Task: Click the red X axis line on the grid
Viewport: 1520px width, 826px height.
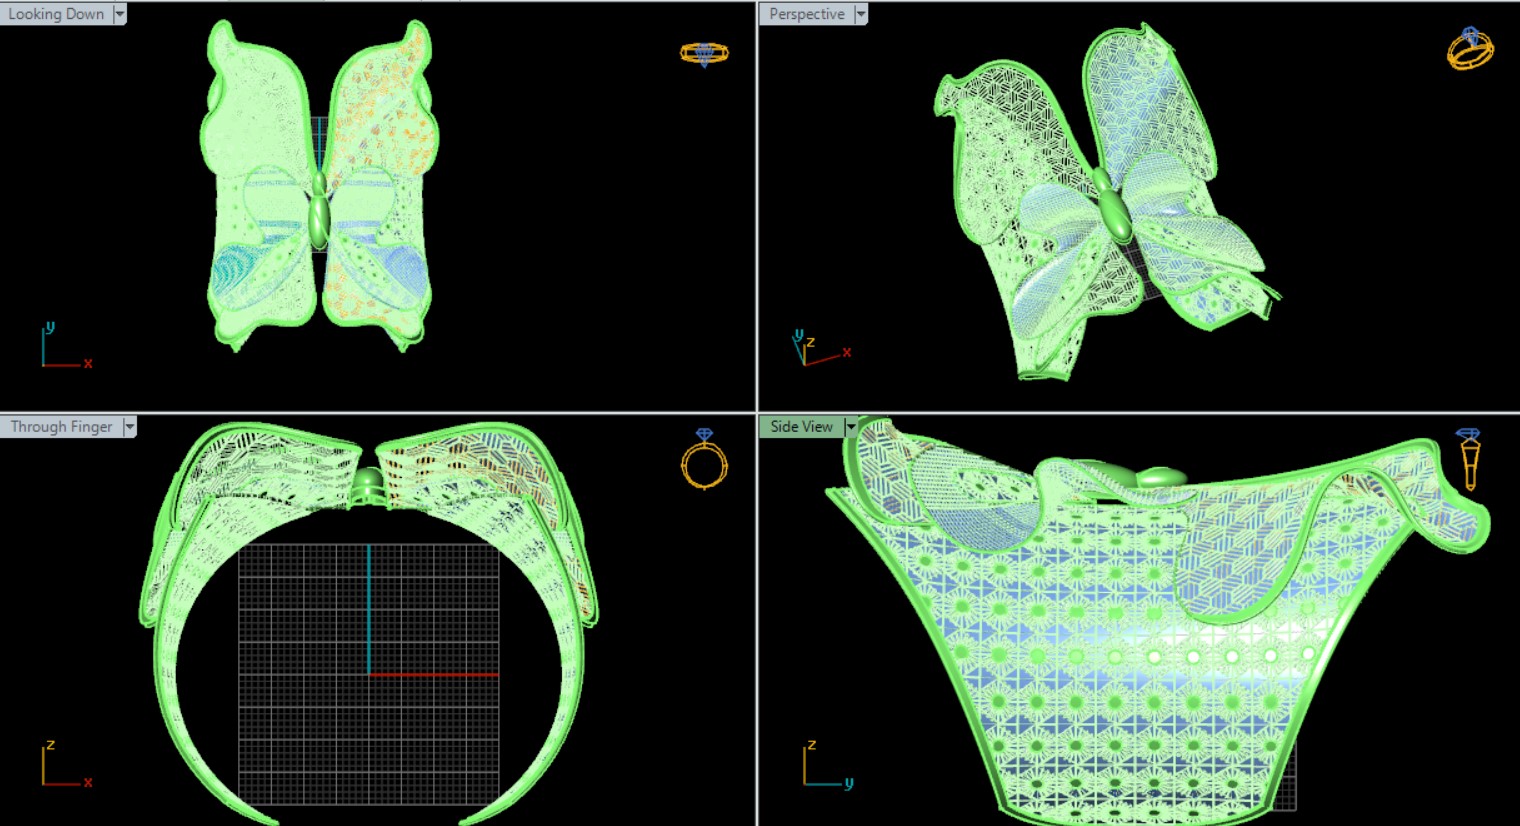Action: (433, 675)
